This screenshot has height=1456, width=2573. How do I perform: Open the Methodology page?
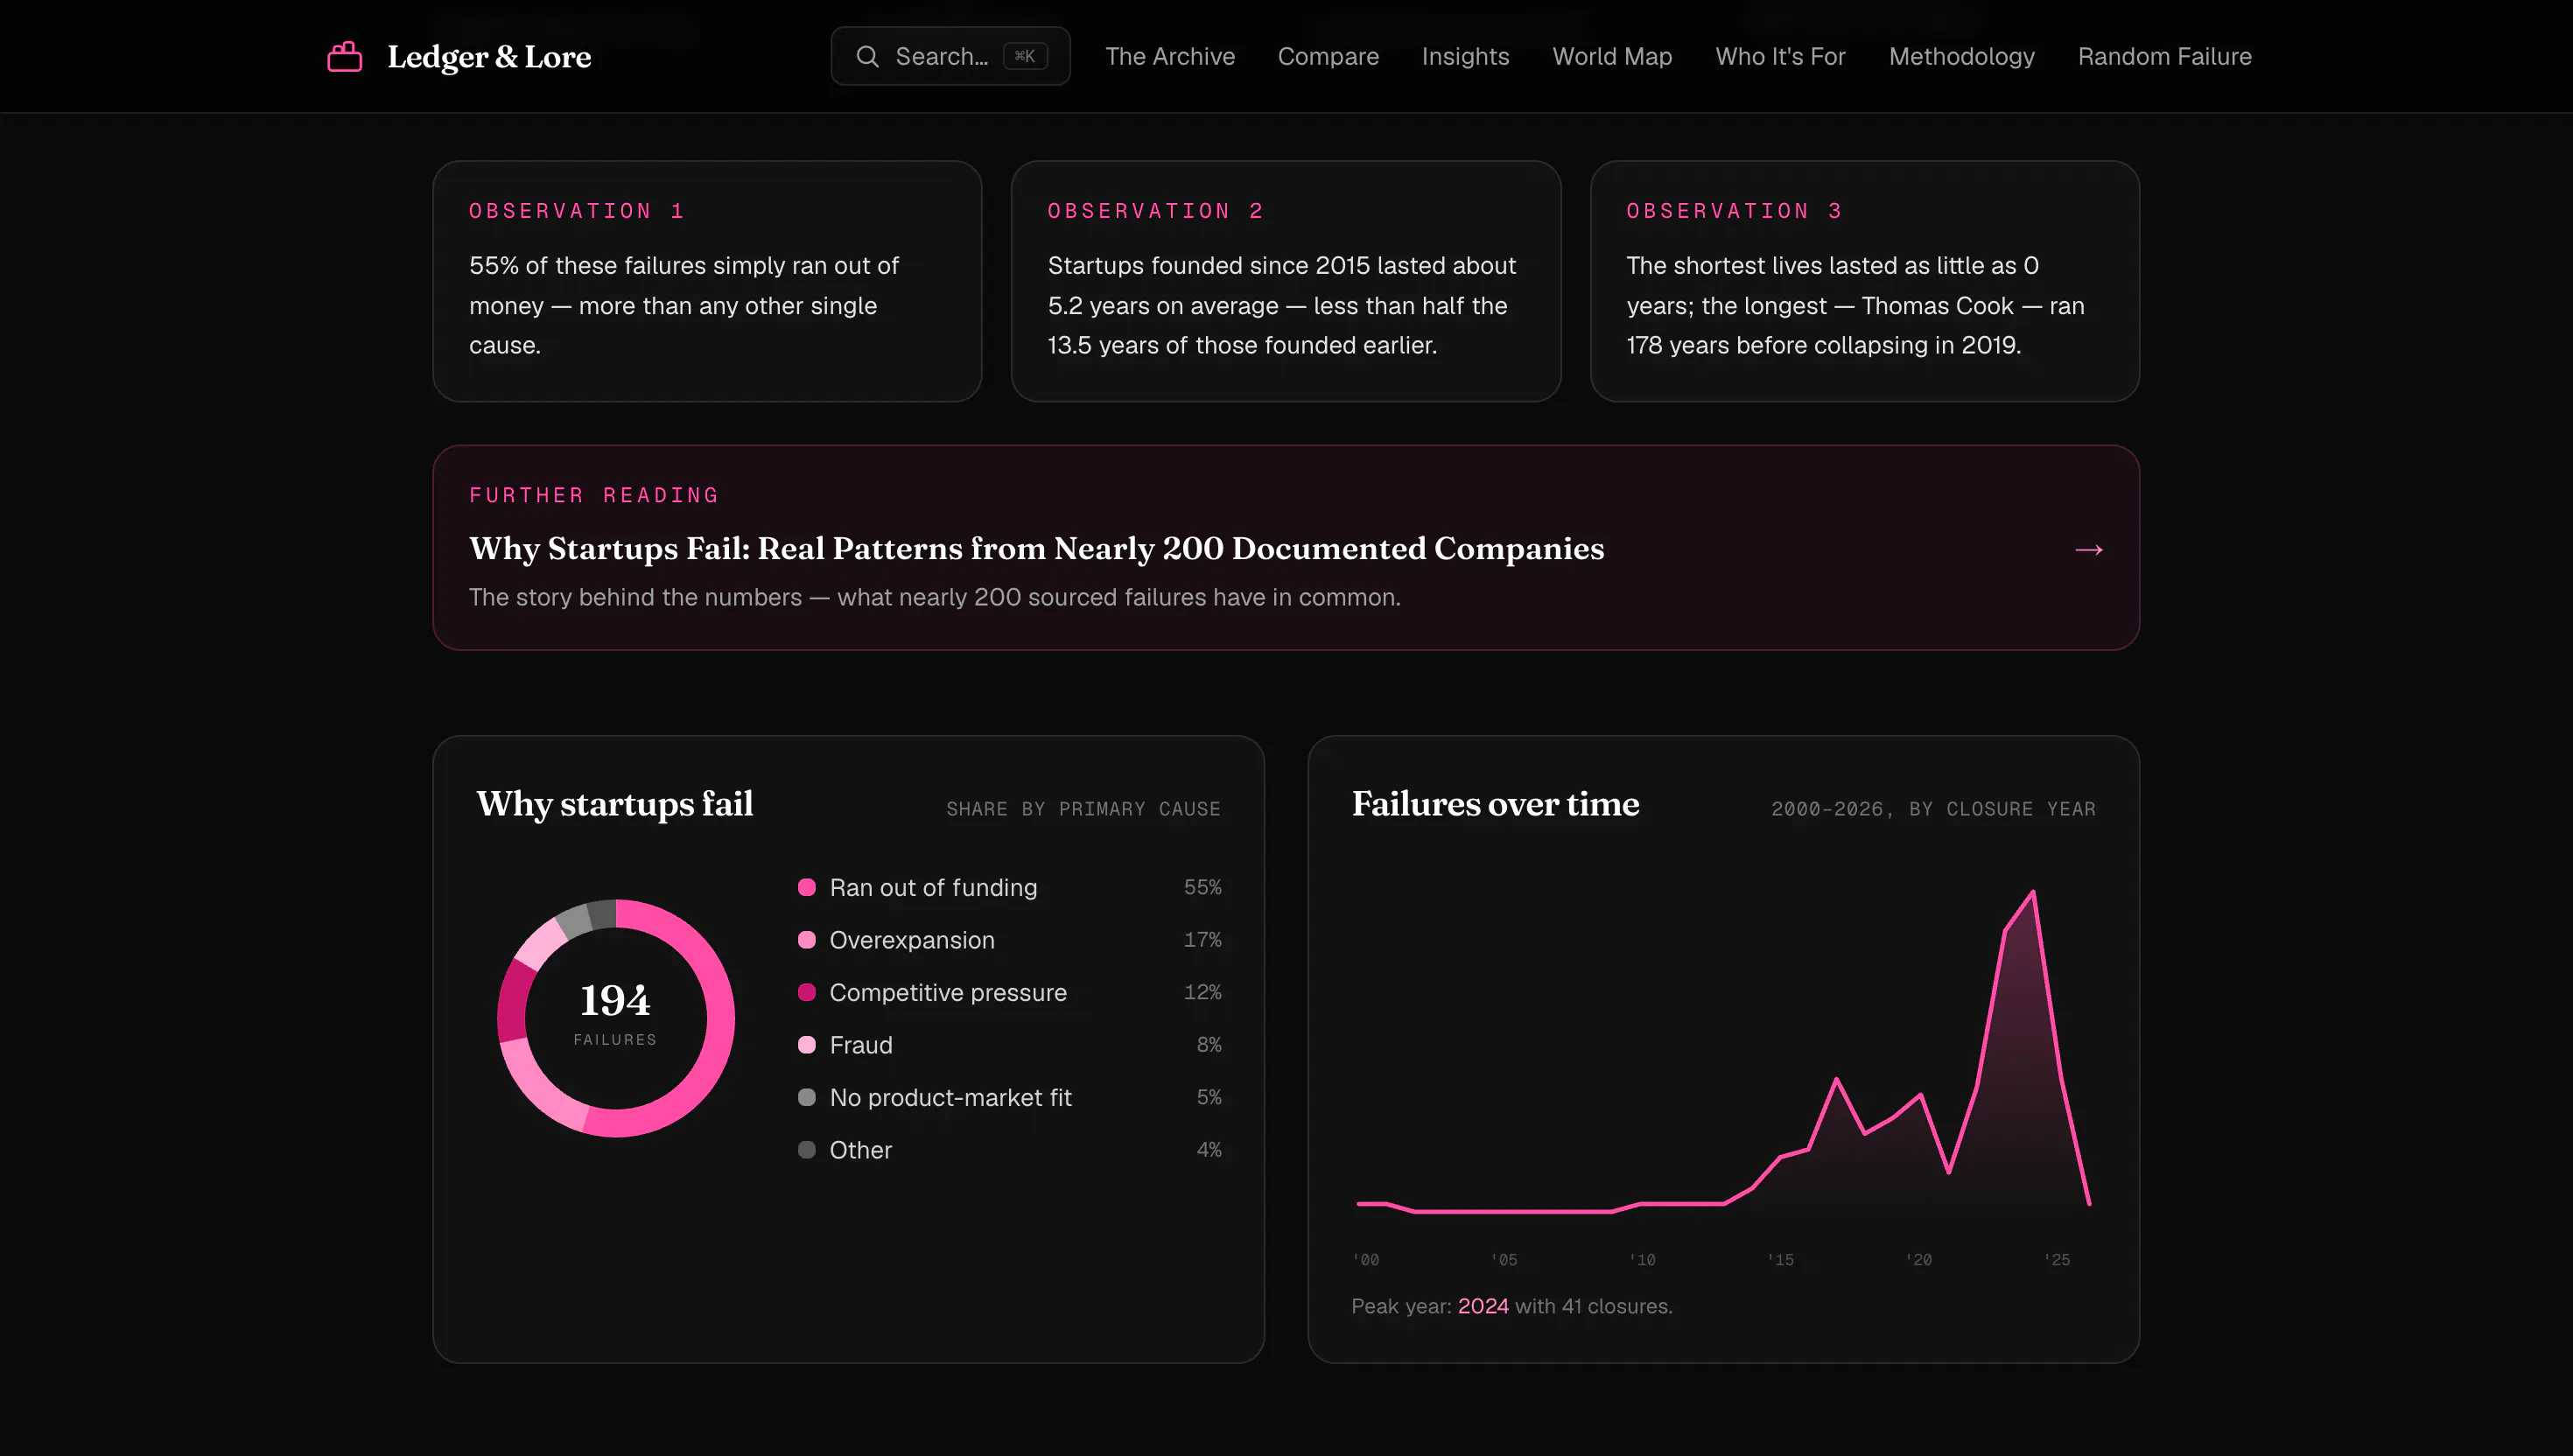pyautogui.click(x=1961, y=56)
